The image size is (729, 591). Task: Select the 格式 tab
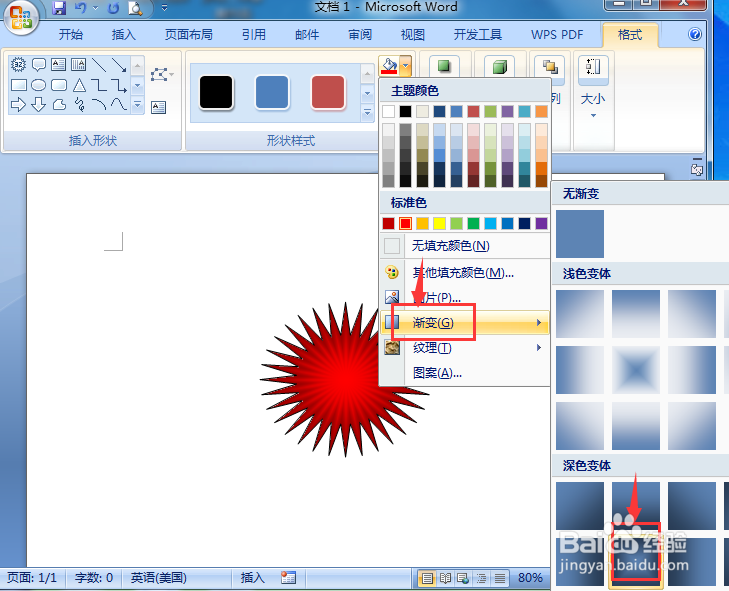[630, 34]
